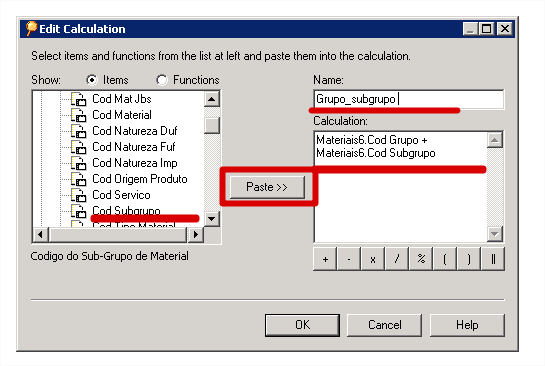
Task: Click item list vertical scrollbar thumb
Action: (212, 125)
